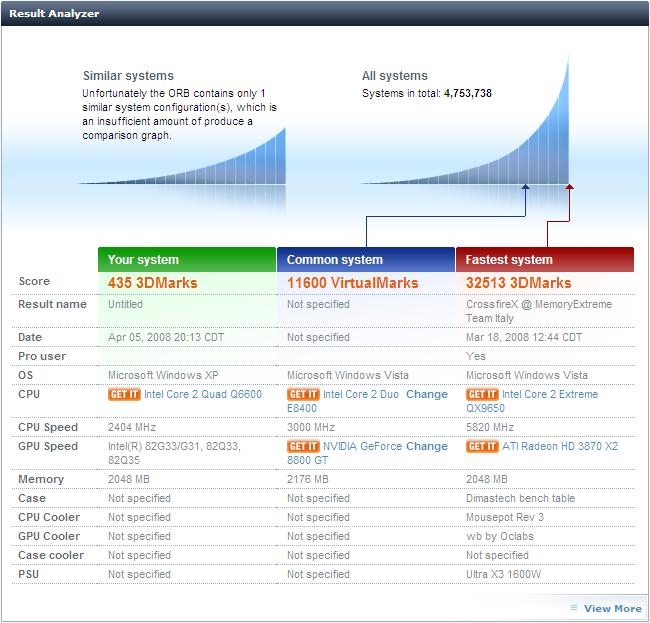Click the Pro user row label

click(42, 356)
